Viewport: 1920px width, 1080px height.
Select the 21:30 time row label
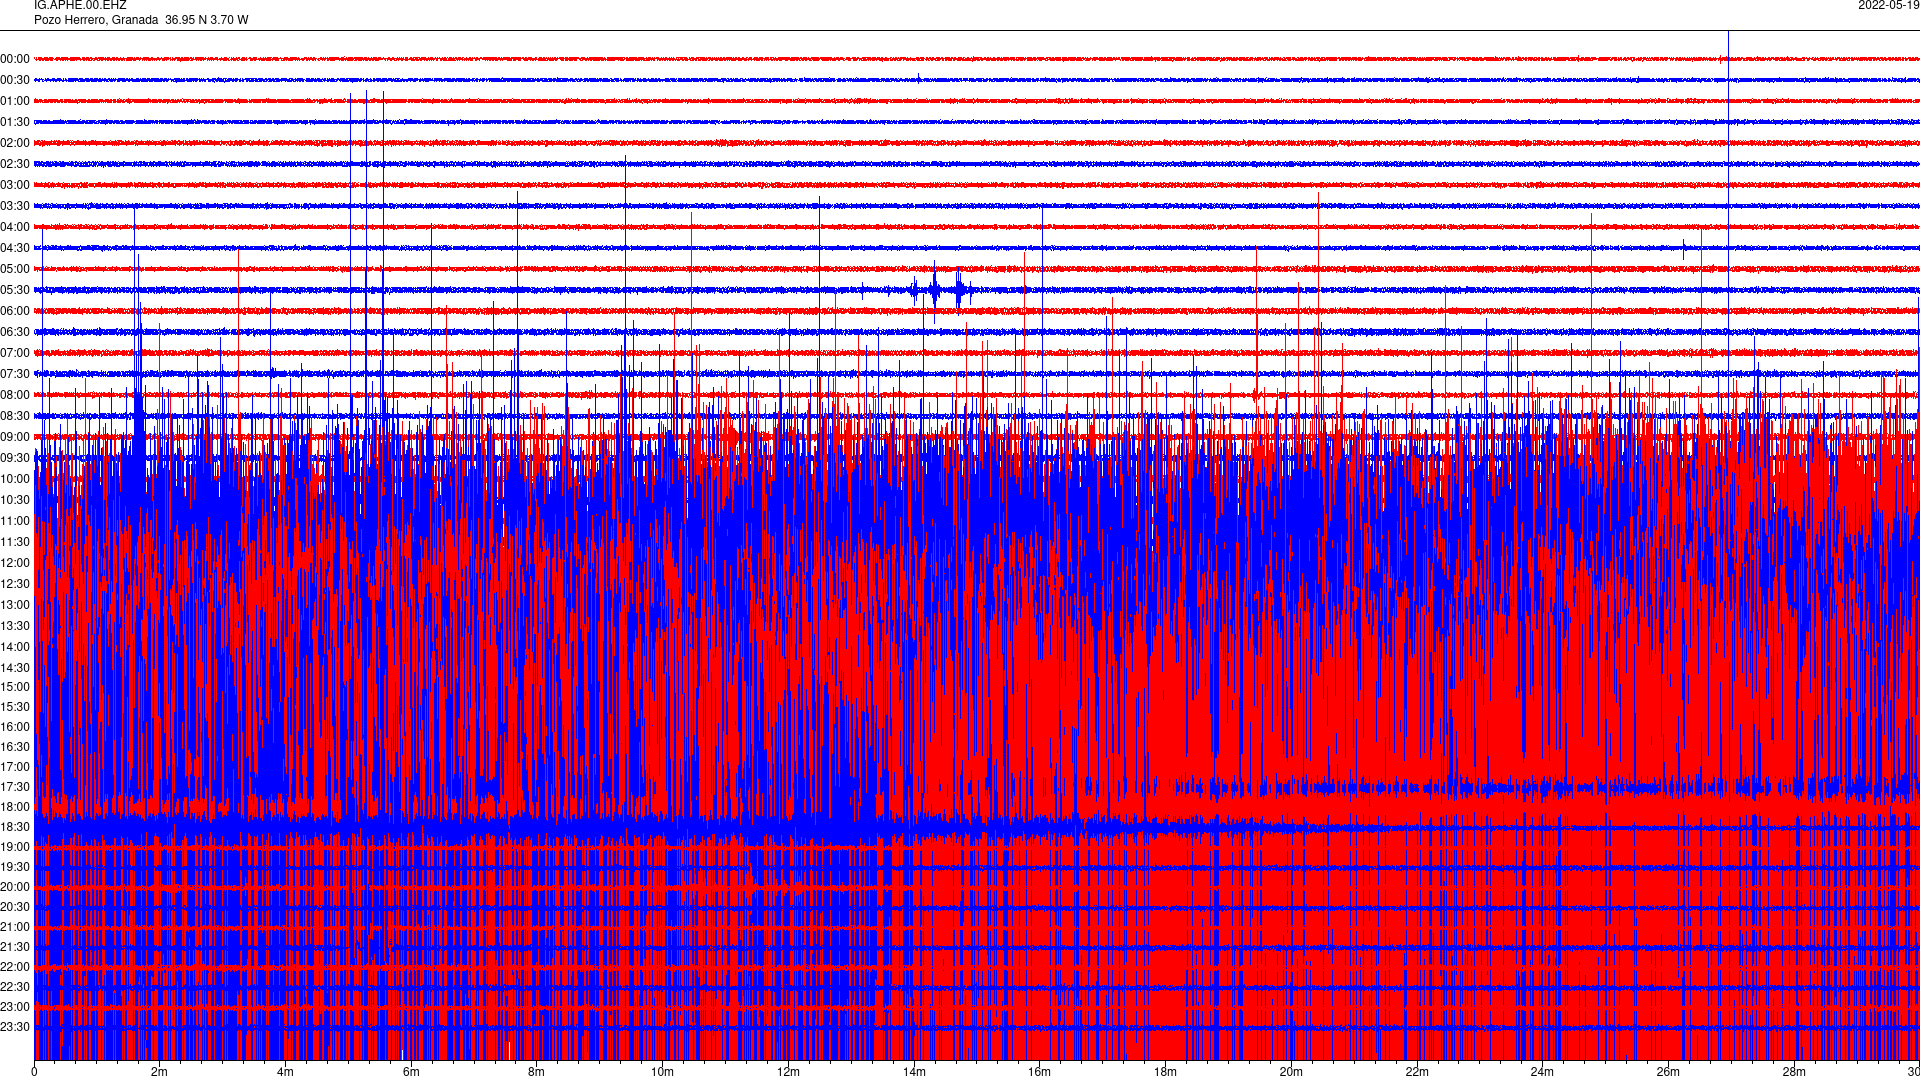[x=15, y=947]
